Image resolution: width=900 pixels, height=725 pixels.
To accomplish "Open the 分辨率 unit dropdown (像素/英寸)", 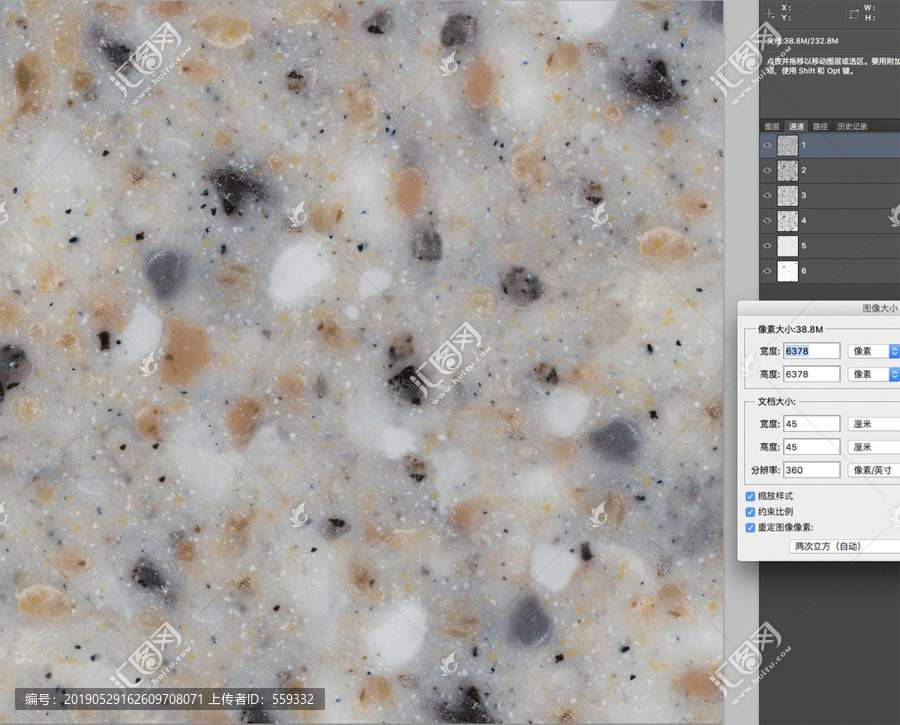I will coord(874,470).
